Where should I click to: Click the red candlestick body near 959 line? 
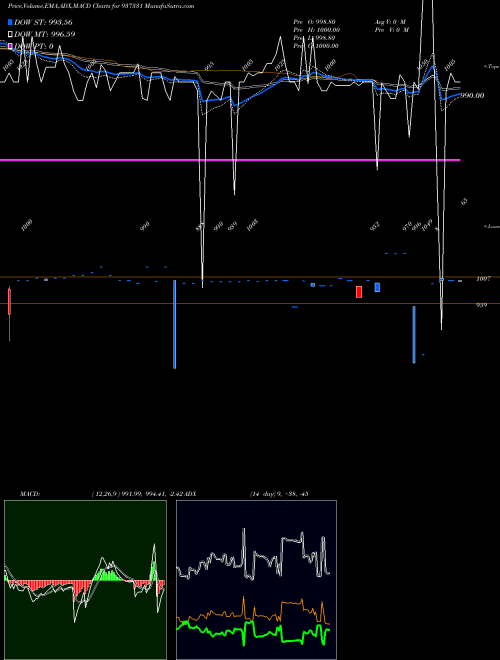pos(359,292)
